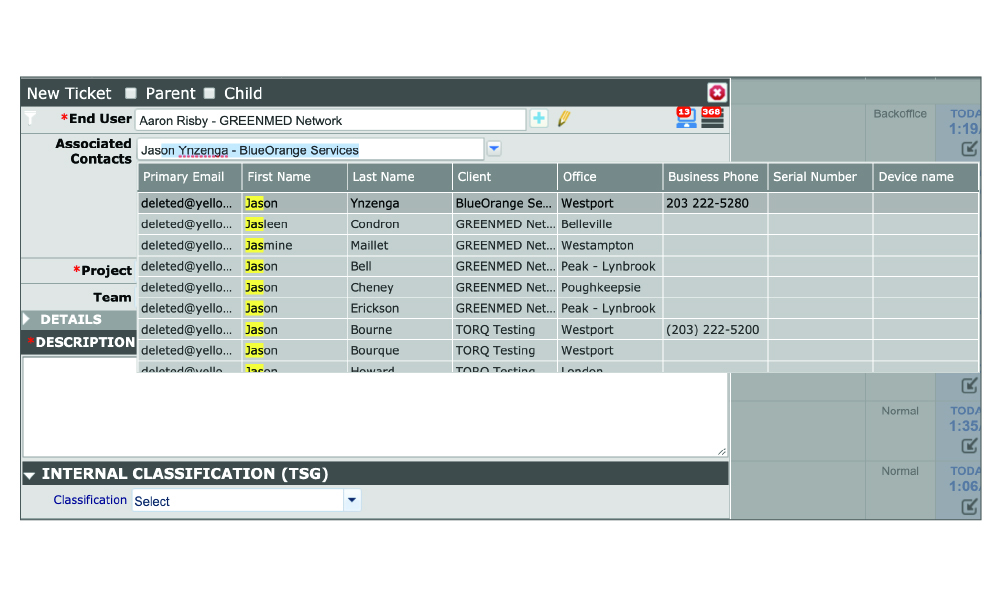Screen dimensions: 1001x601
Task: Expand the DETAILS section
Action: (28, 319)
